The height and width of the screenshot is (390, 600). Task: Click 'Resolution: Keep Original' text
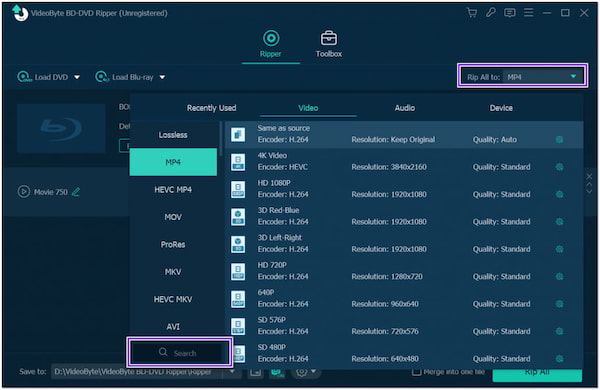(x=393, y=140)
